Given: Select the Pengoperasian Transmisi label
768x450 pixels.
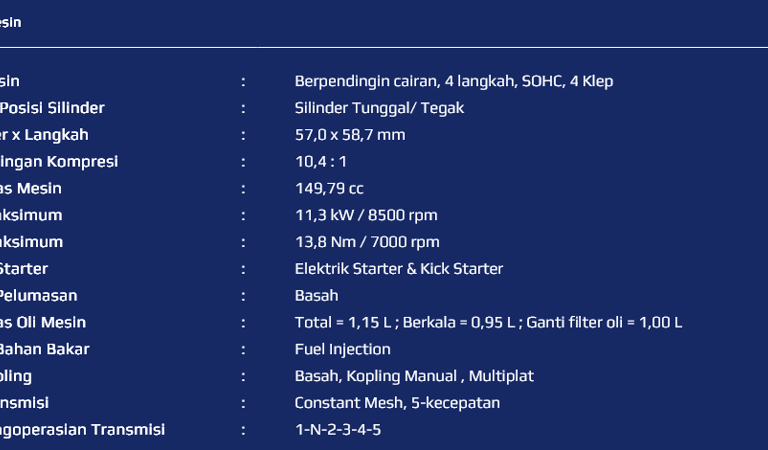Looking at the screenshot, I should coord(82,430).
